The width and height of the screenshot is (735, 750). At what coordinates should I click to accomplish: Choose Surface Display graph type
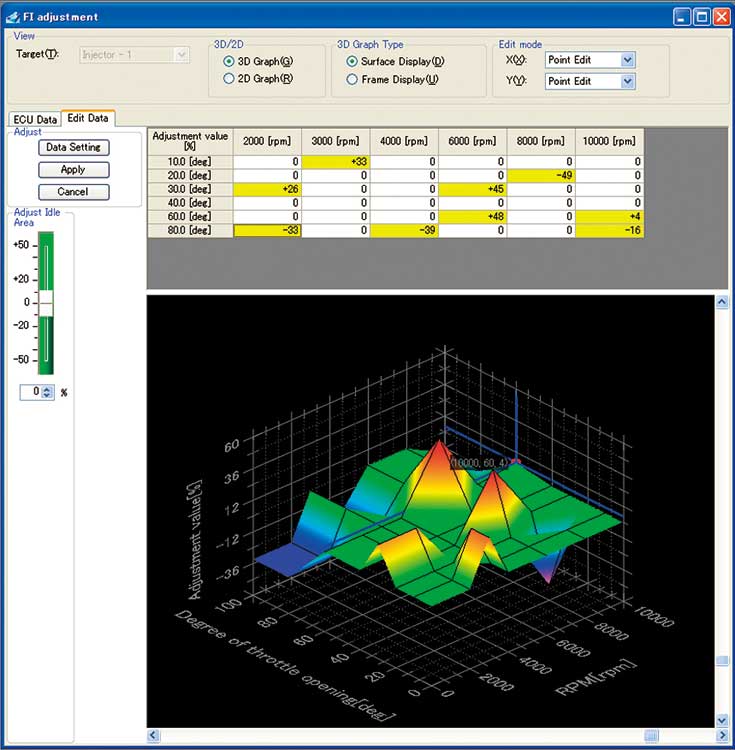tap(352, 61)
